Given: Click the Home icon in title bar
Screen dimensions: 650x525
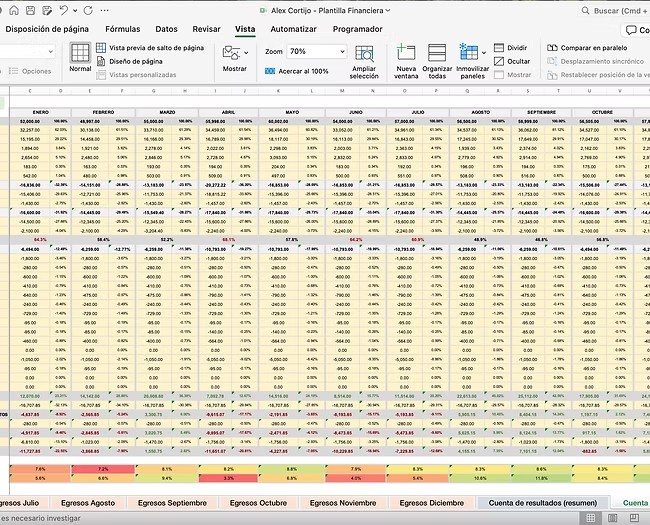Looking at the screenshot, I should [x=12, y=10].
